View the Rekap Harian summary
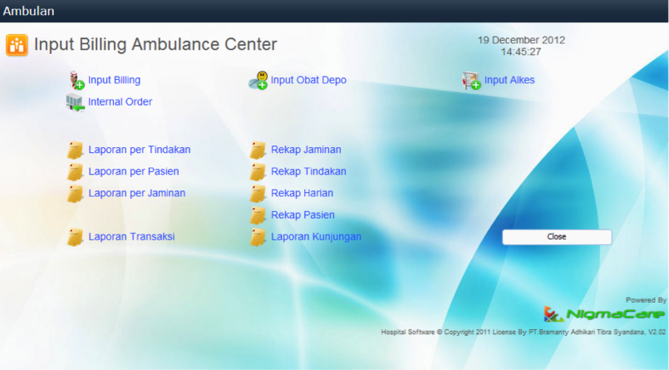669x370 pixels. (302, 193)
